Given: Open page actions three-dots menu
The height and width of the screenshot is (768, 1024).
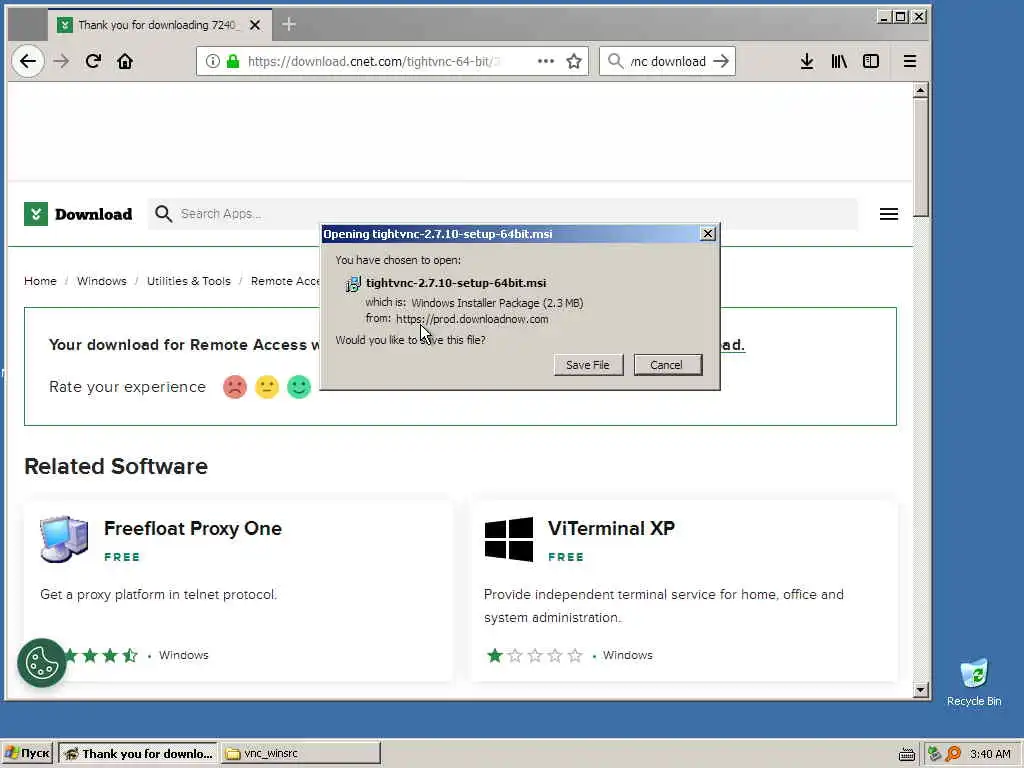Looking at the screenshot, I should tap(545, 61).
